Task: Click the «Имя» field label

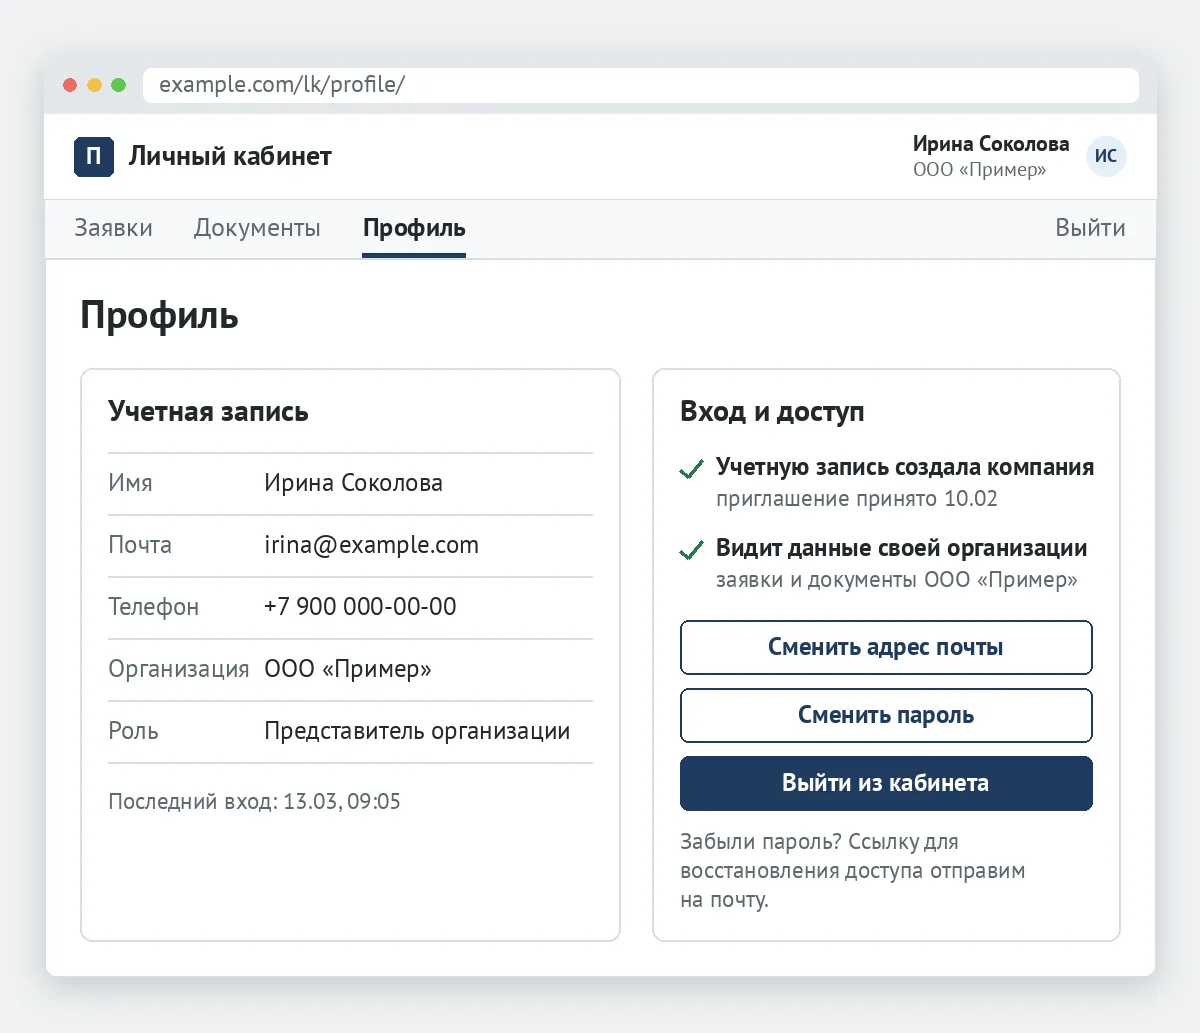Action: (x=130, y=483)
